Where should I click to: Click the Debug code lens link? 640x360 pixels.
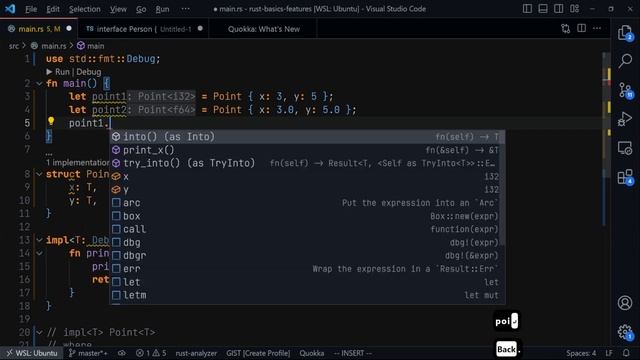pyautogui.click(x=89, y=72)
